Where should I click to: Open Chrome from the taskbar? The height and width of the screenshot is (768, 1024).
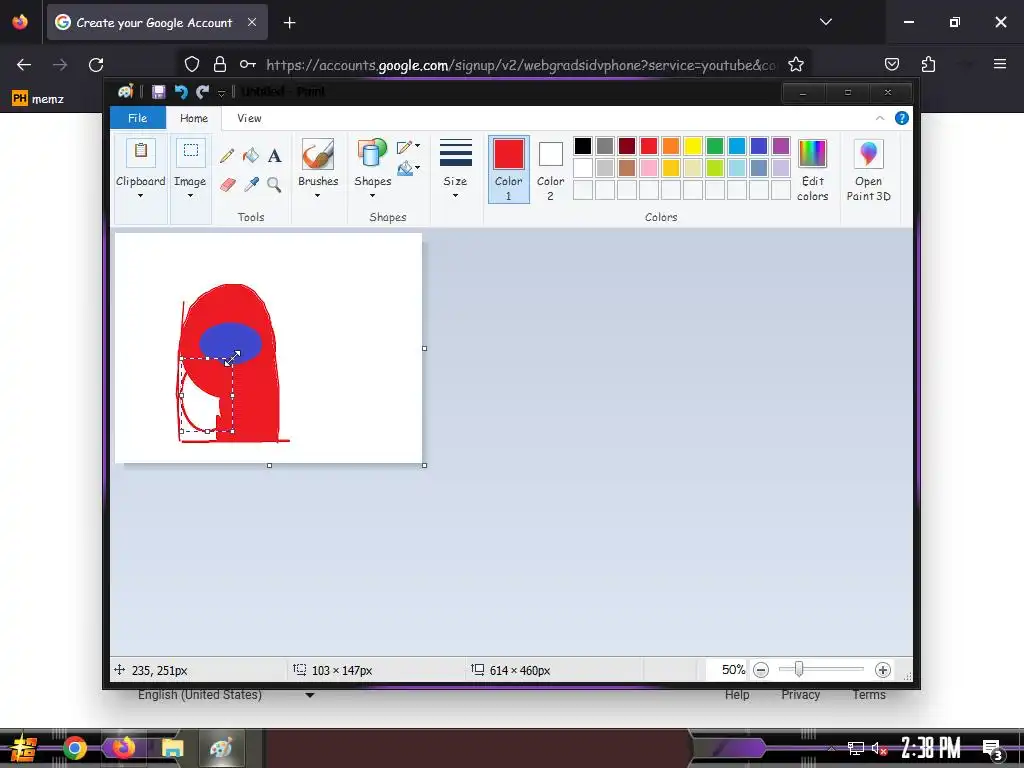(75, 748)
